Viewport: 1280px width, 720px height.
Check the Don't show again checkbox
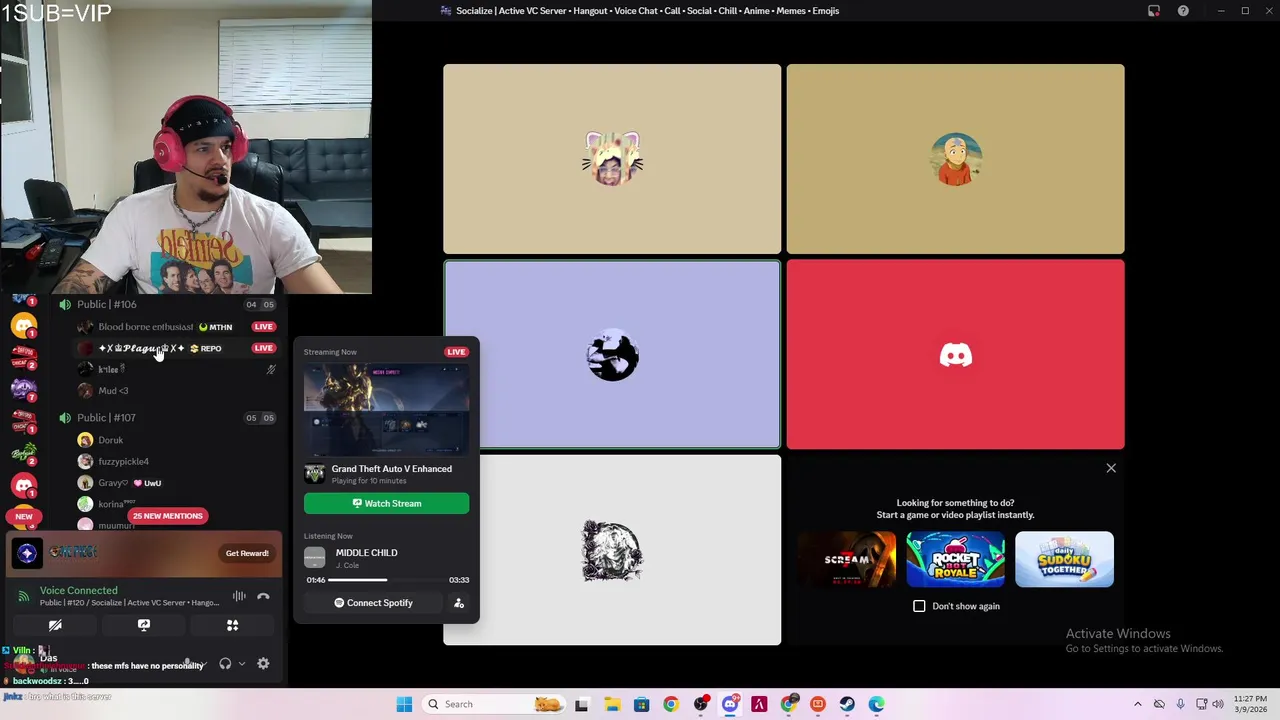[x=919, y=606]
